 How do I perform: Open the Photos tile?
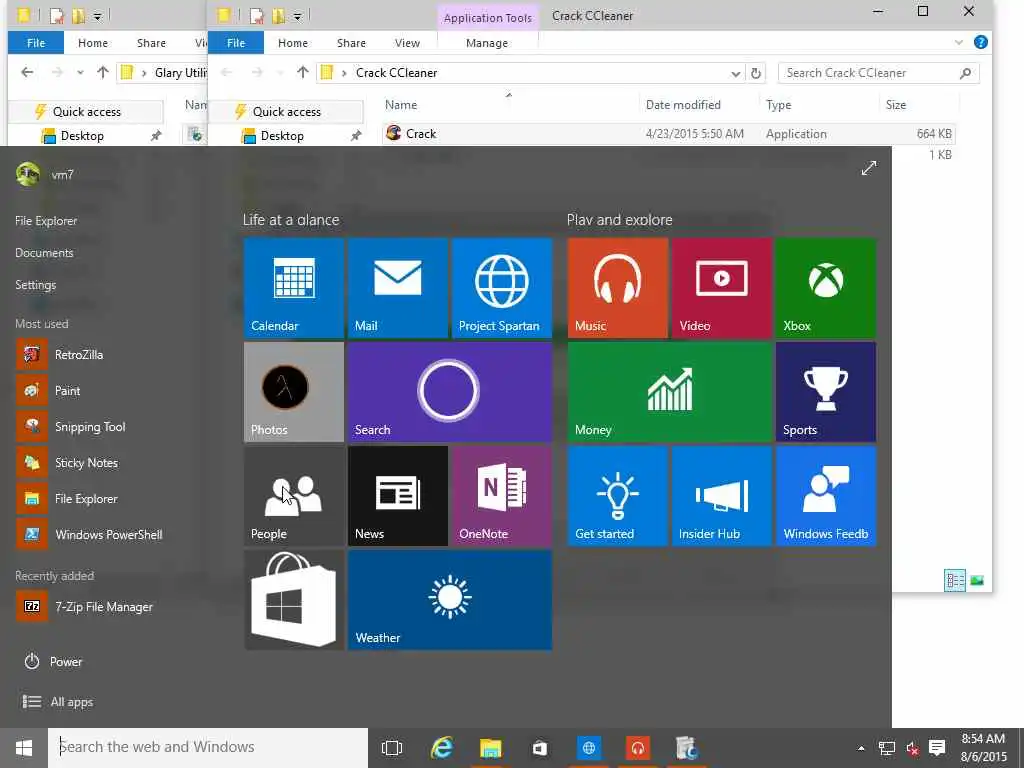coord(293,392)
